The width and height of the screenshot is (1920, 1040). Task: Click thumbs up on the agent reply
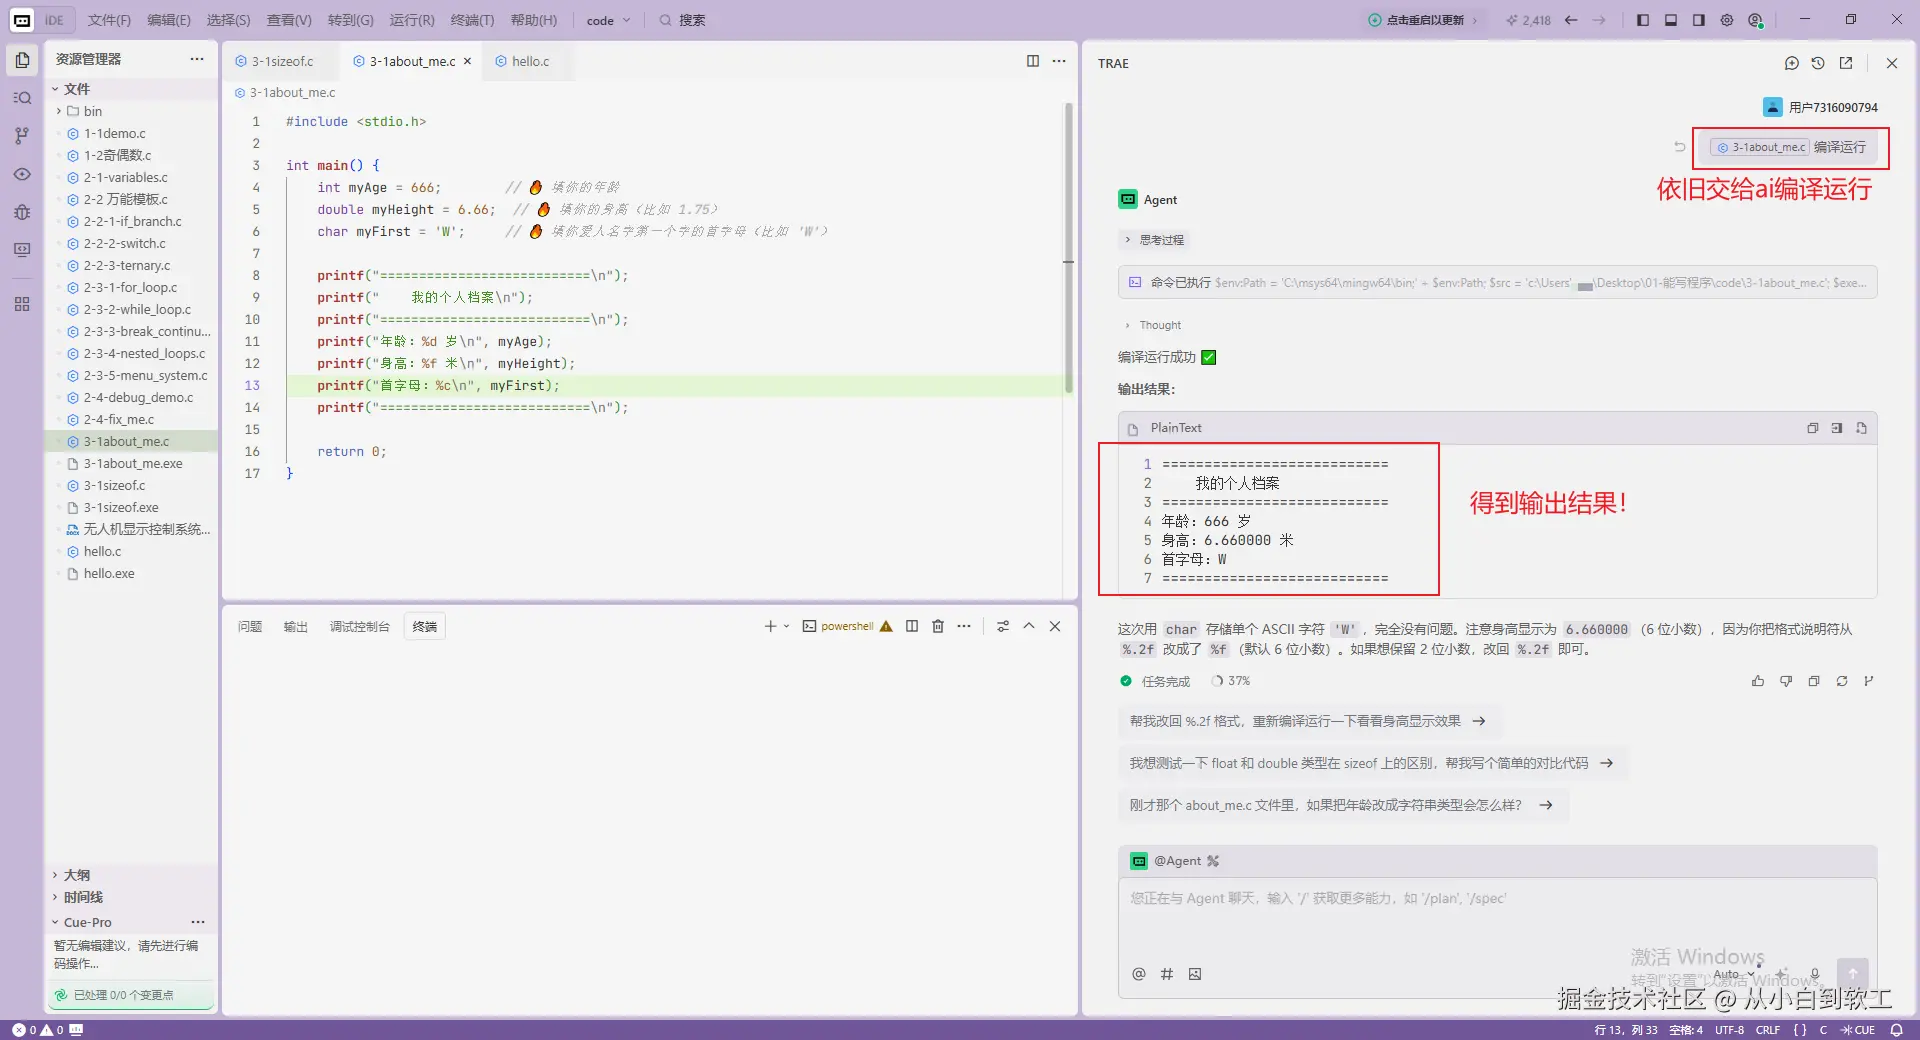coord(1758,681)
